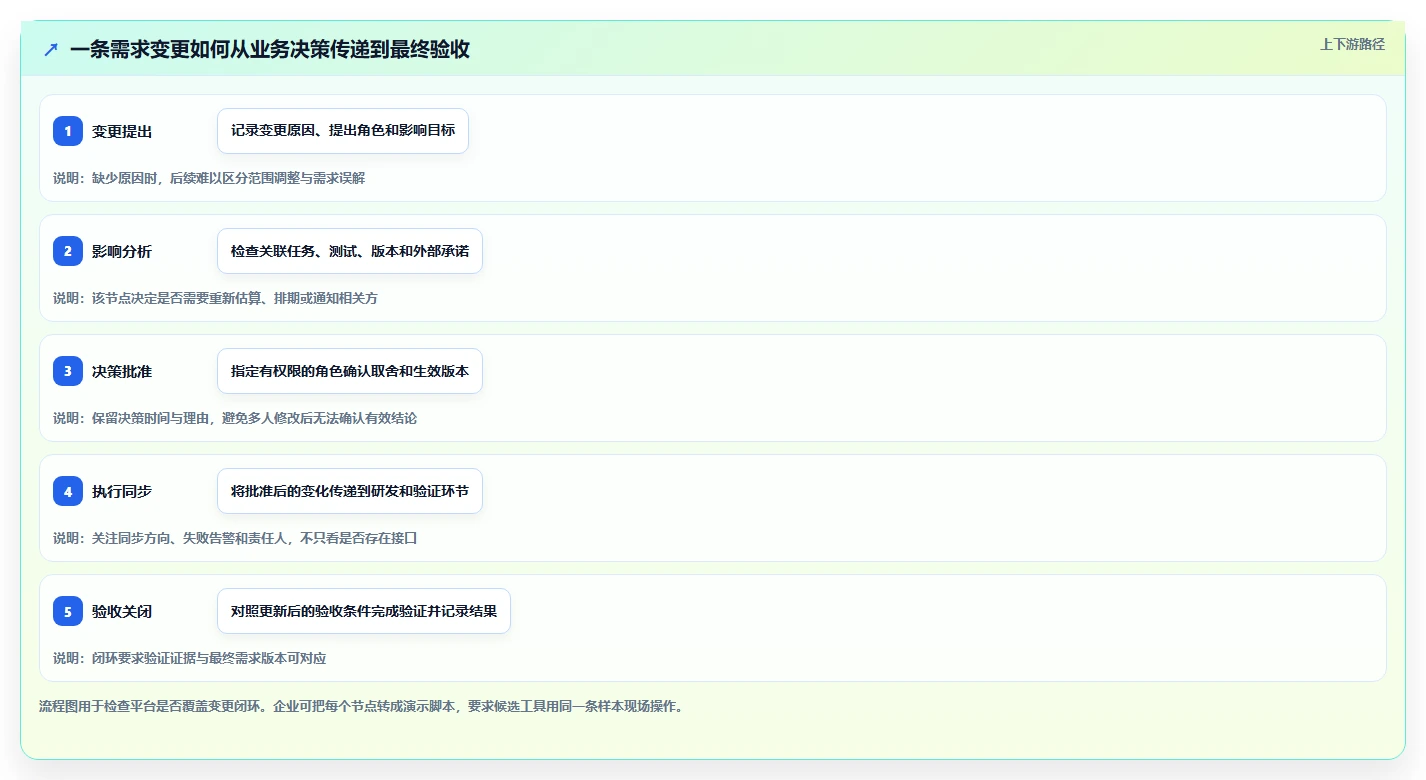This screenshot has height=780, width=1426.
Task: Click the step 1 number badge
Action: point(68,131)
